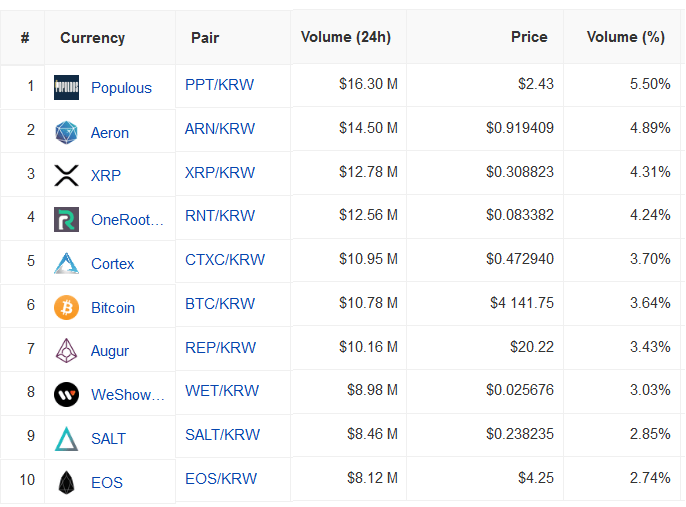Open the CTXC/KRW pair link
This screenshot has width=686, height=507.
coord(225,260)
